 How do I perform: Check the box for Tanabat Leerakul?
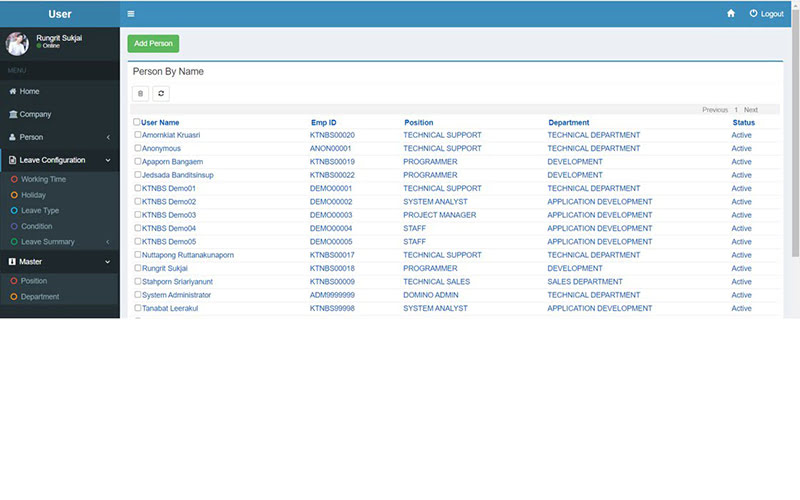pyautogui.click(x=138, y=308)
